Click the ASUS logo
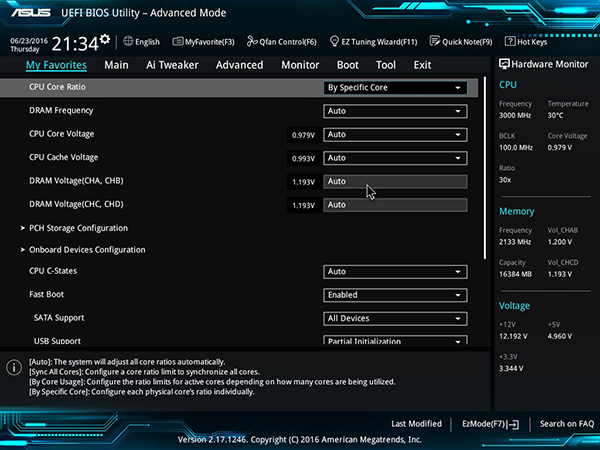 [x=31, y=13]
